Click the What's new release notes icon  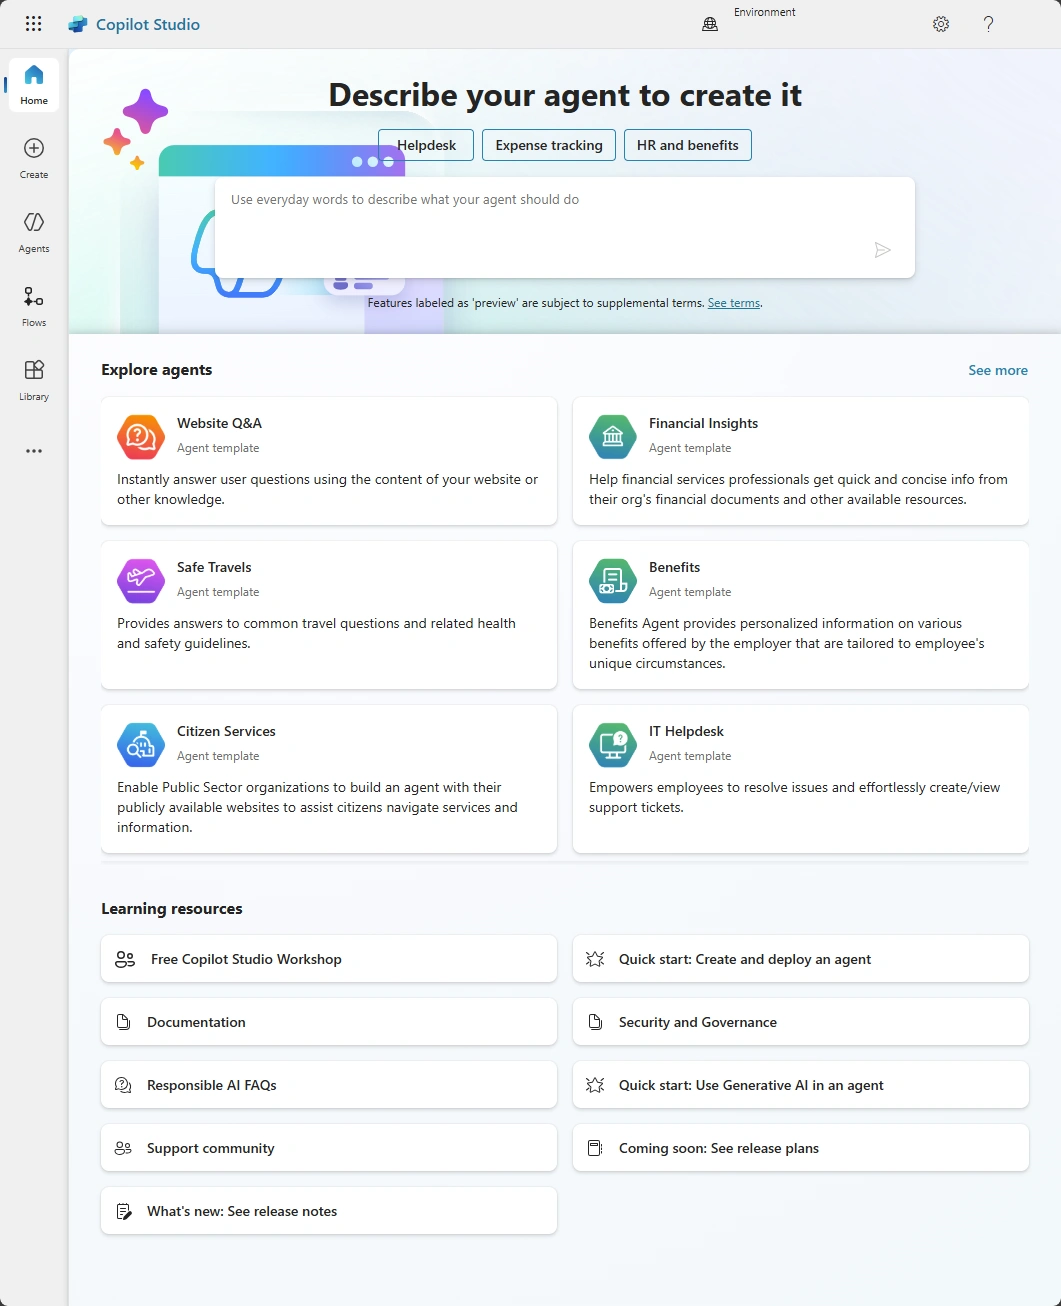point(123,1211)
